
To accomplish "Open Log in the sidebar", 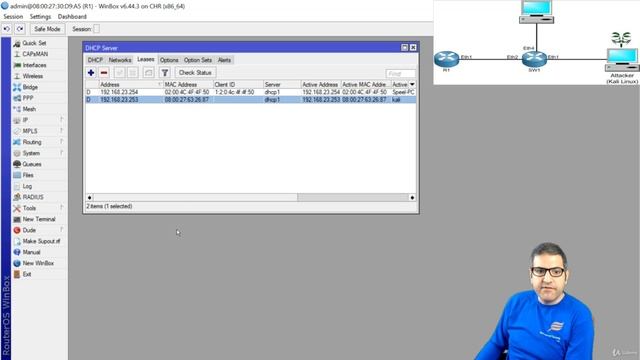I will [x=27, y=187].
